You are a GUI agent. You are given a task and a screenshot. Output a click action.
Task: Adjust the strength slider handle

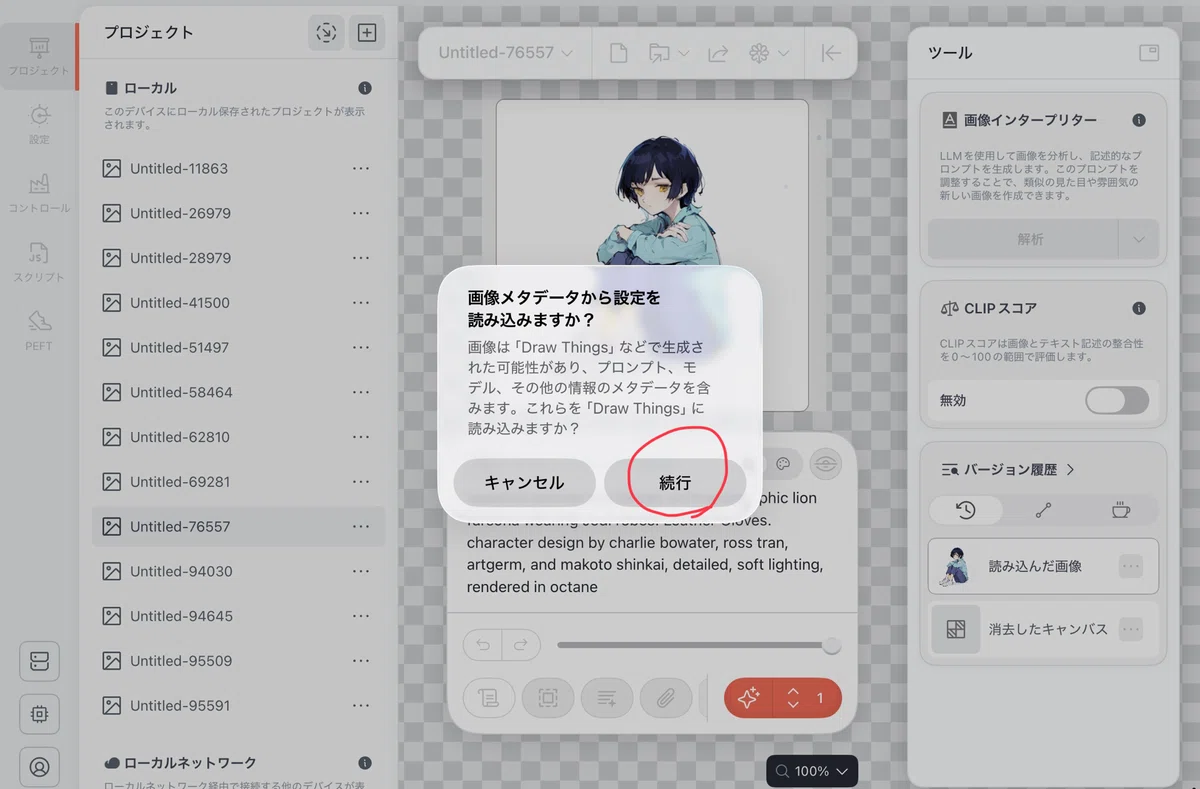832,645
